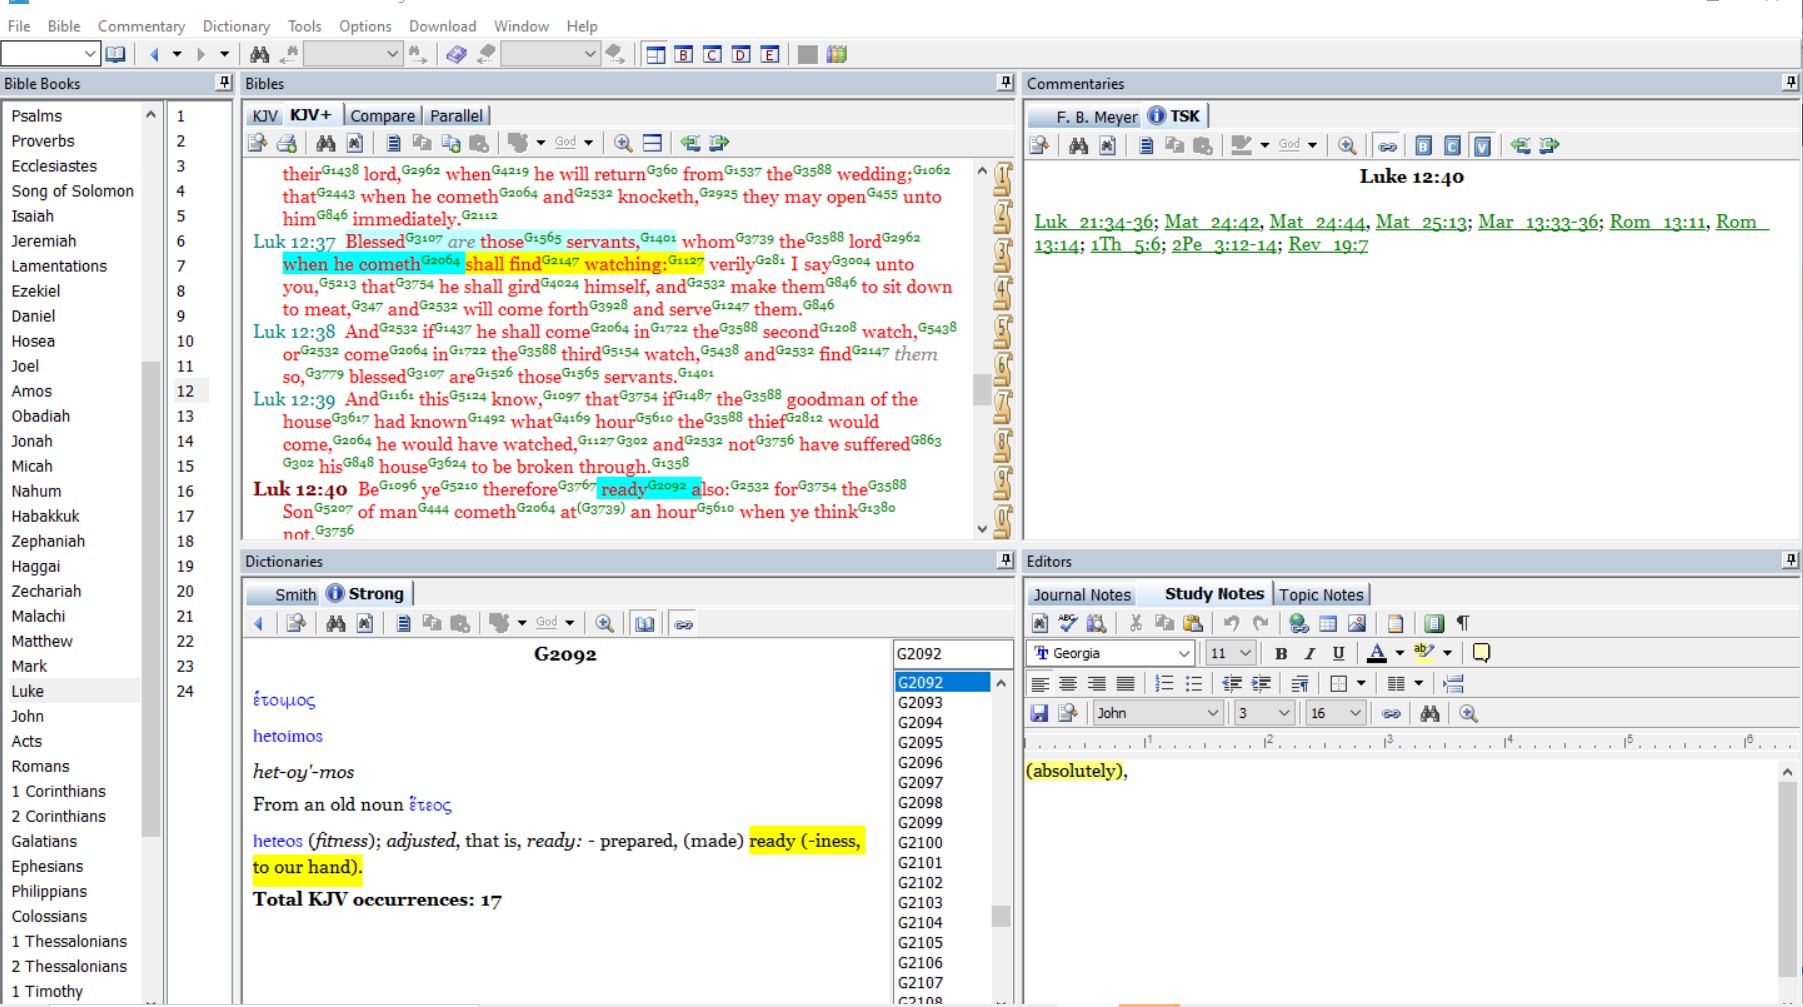Click the spell check icon in Editors
This screenshot has height=1007, width=1803.
(x=1068, y=623)
